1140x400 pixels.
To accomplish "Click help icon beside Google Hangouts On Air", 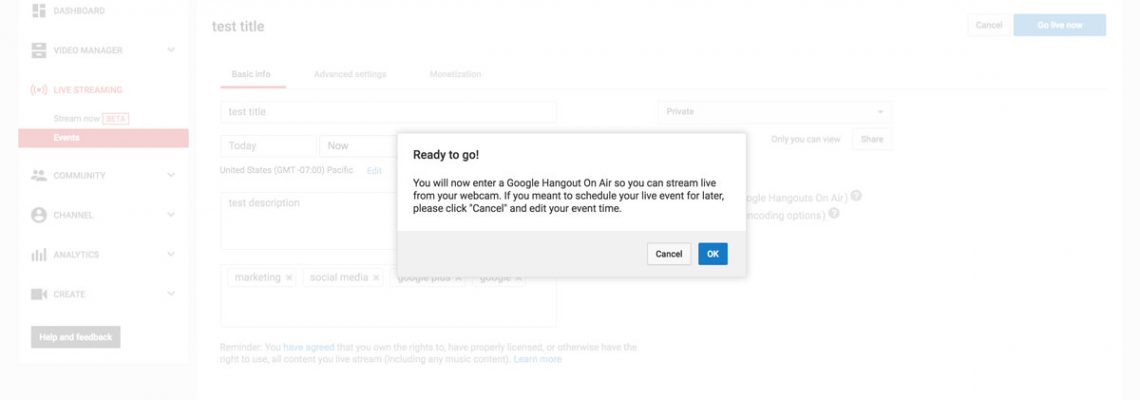I will pyautogui.click(x=857, y=196).
